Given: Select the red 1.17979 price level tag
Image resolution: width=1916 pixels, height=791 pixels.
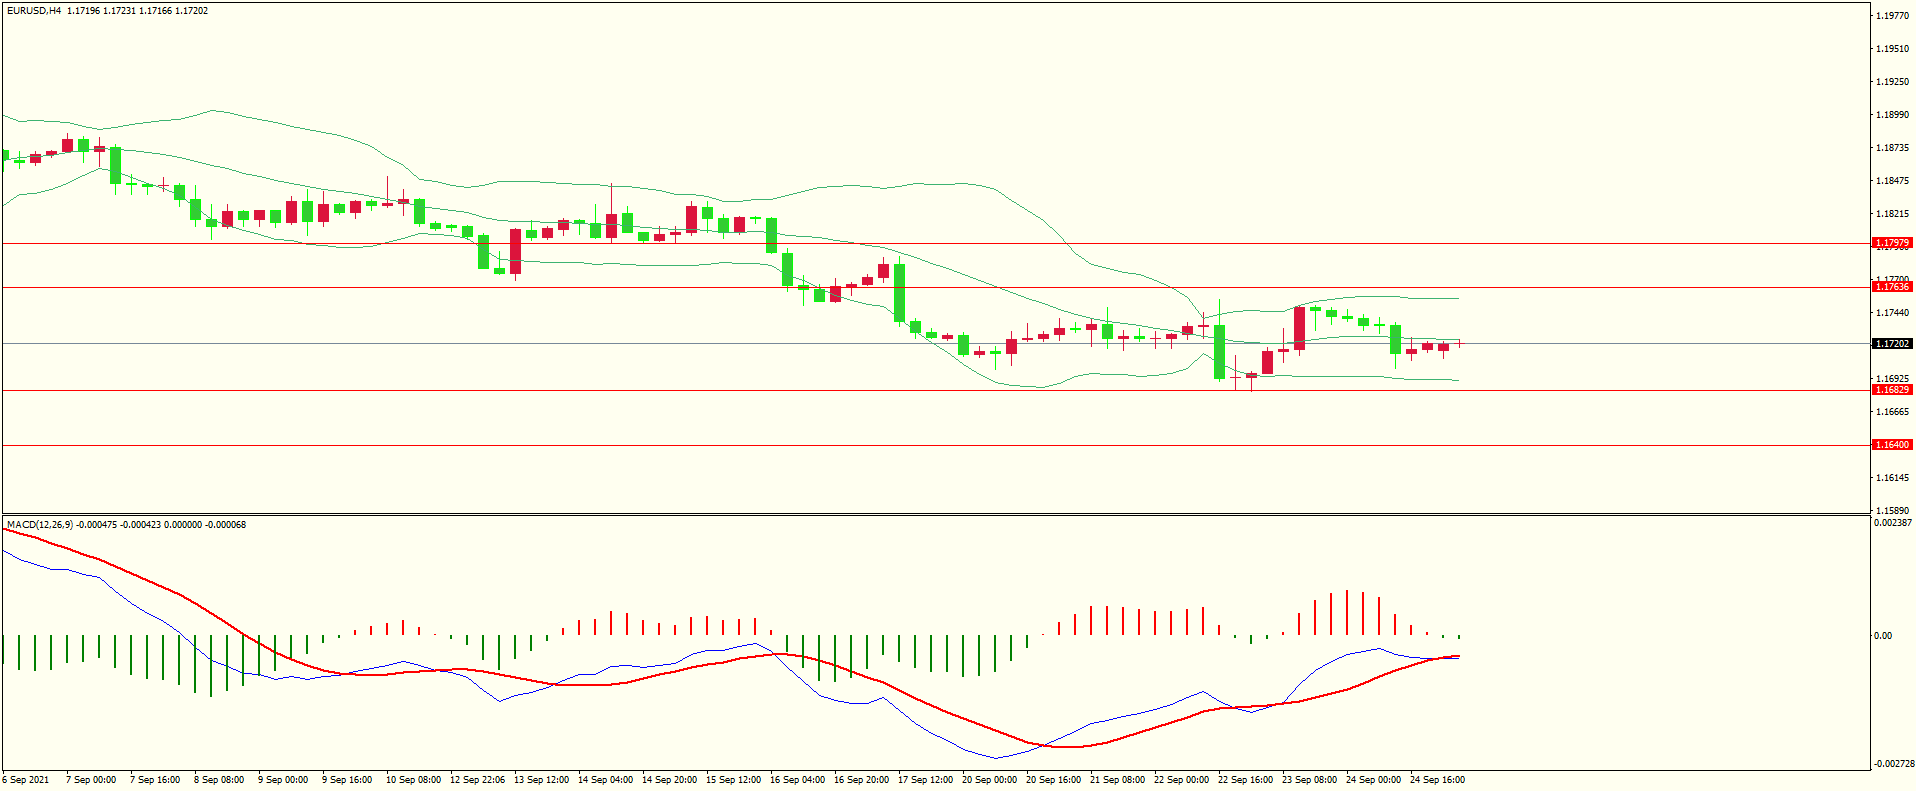Looking at the screenshot, I should click(x=1892, y=243).
